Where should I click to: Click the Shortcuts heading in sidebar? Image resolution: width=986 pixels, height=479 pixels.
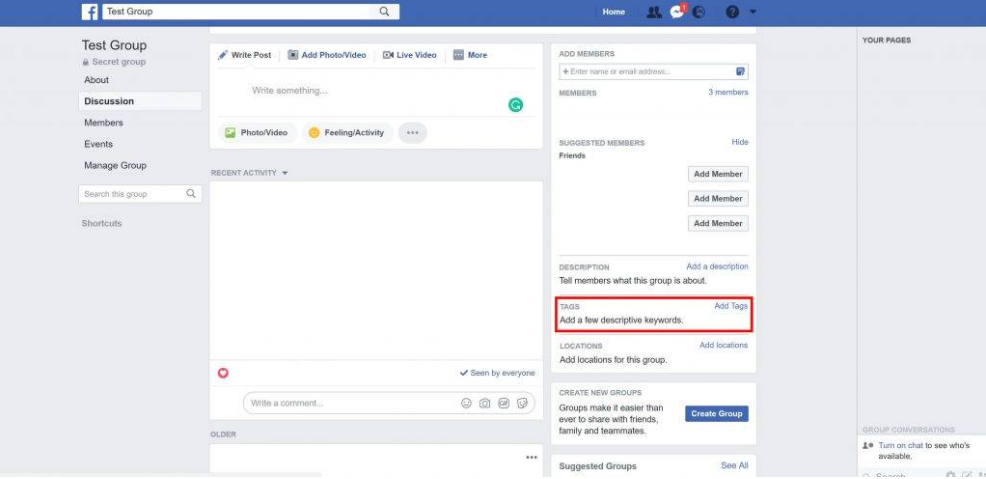pyautogui.click(x=102, y=224)
